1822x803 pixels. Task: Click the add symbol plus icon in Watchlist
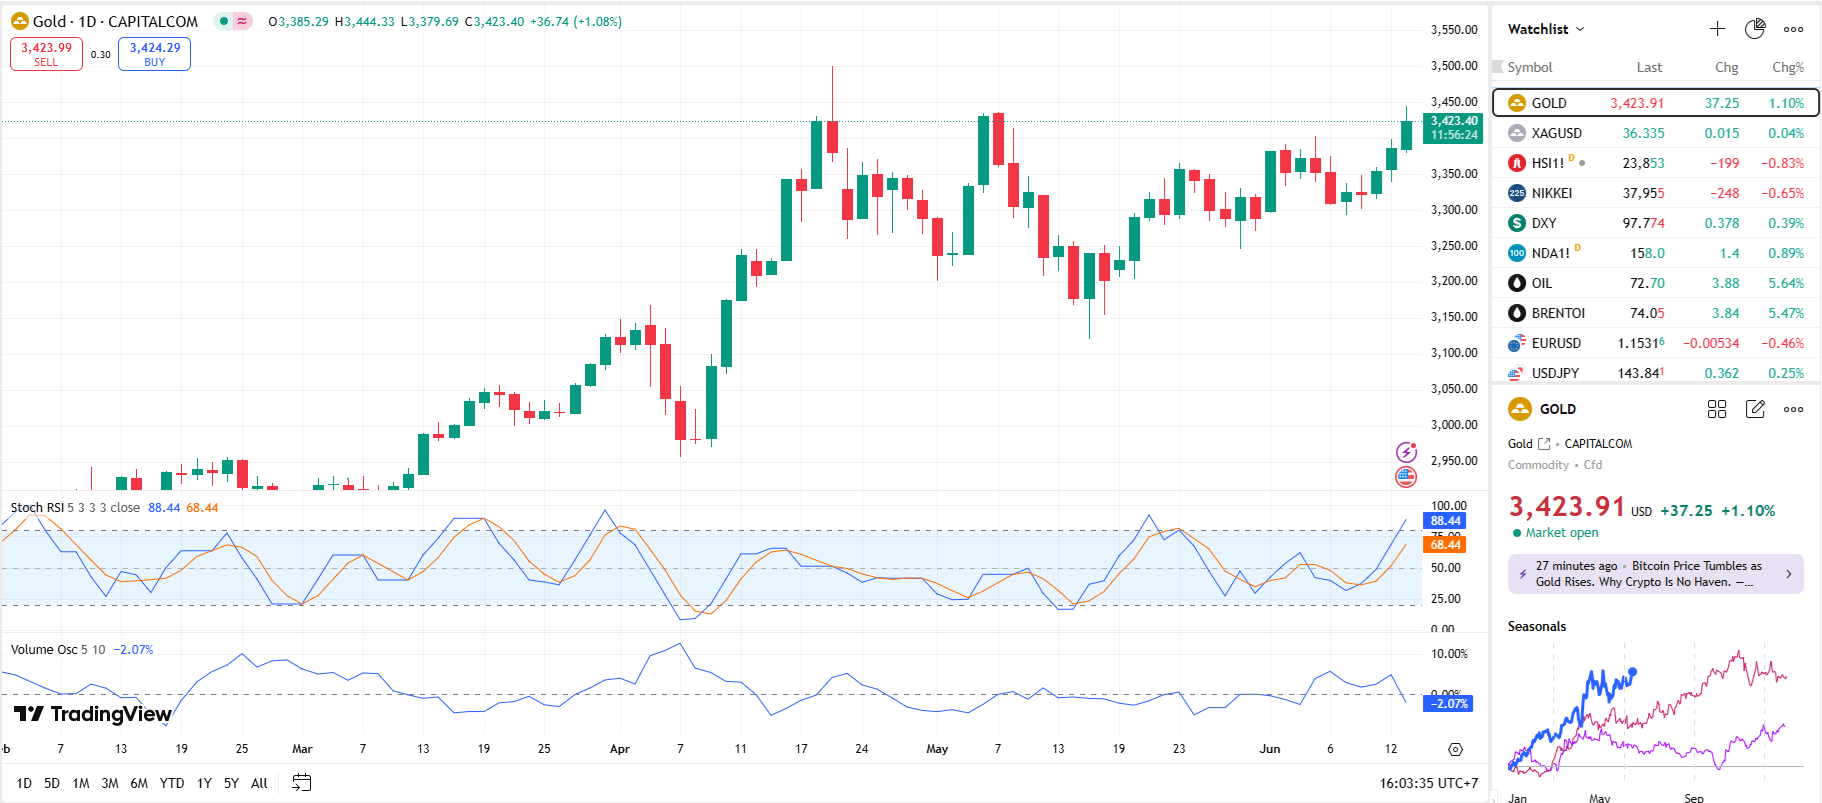point(1717,29)
